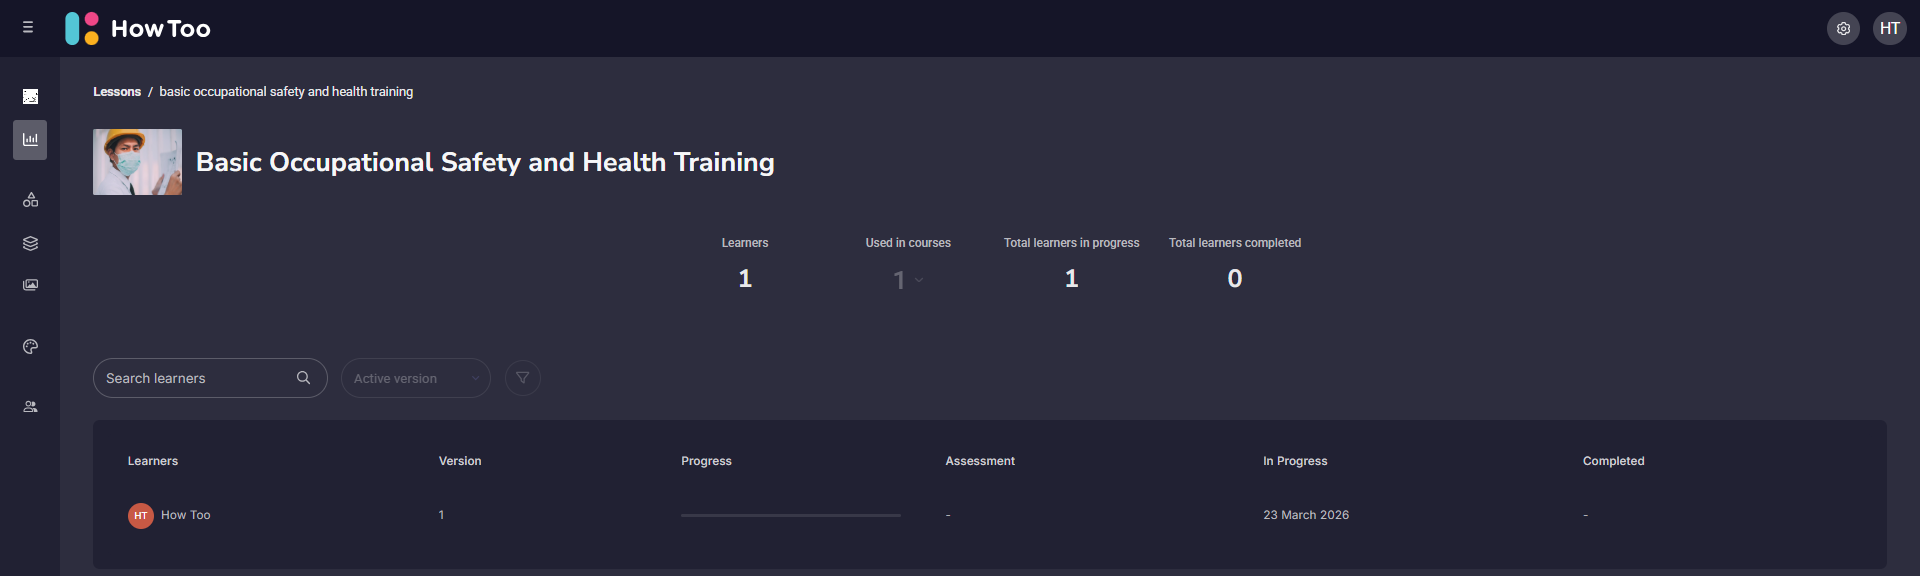The height and width of the screenshot is (576, 1920).
Task: Click the How Too learner progress bar
Action: (x=790, y=515)
